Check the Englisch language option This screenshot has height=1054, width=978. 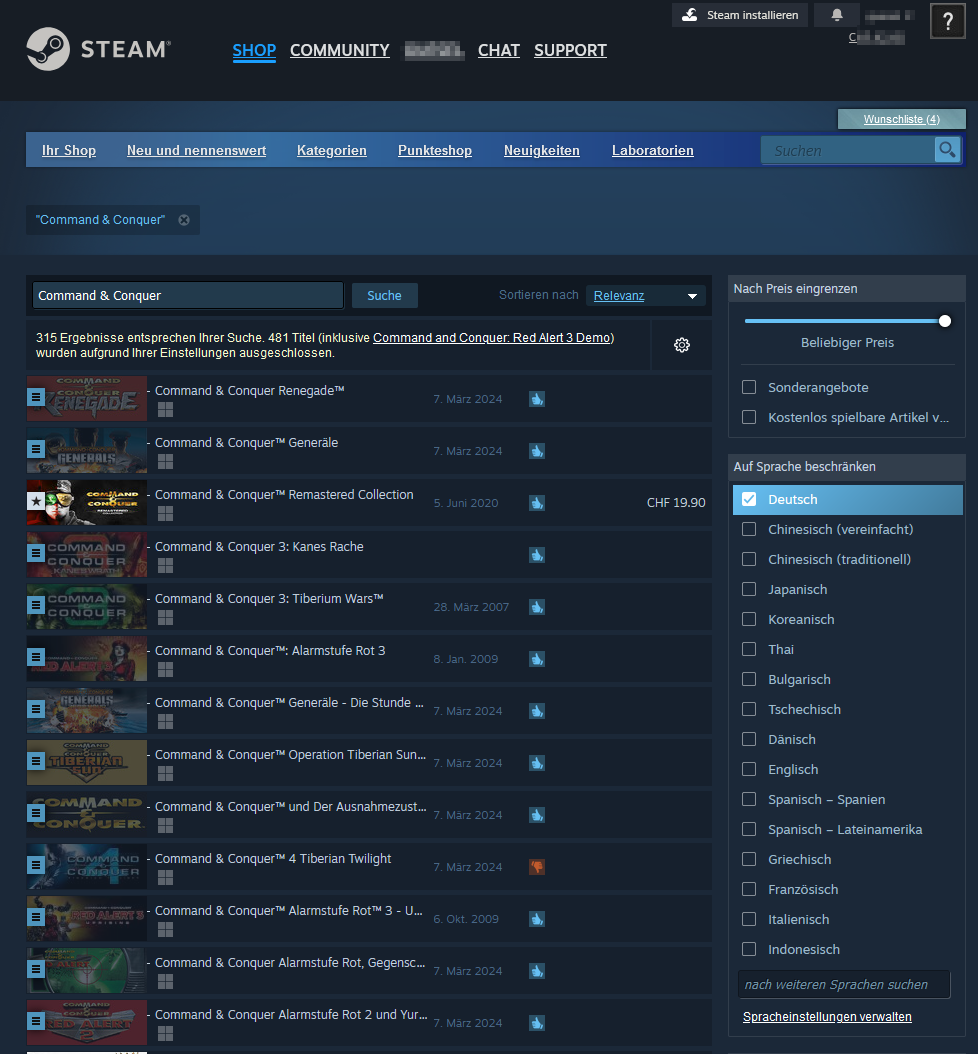748,769
